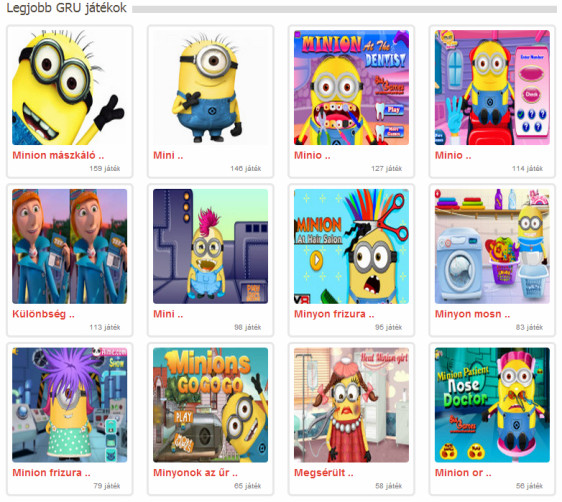Open the Hurt Minion girl thumbnail
Screen dimensions: 562x502
pyautogui.click(x=351, y=405)
